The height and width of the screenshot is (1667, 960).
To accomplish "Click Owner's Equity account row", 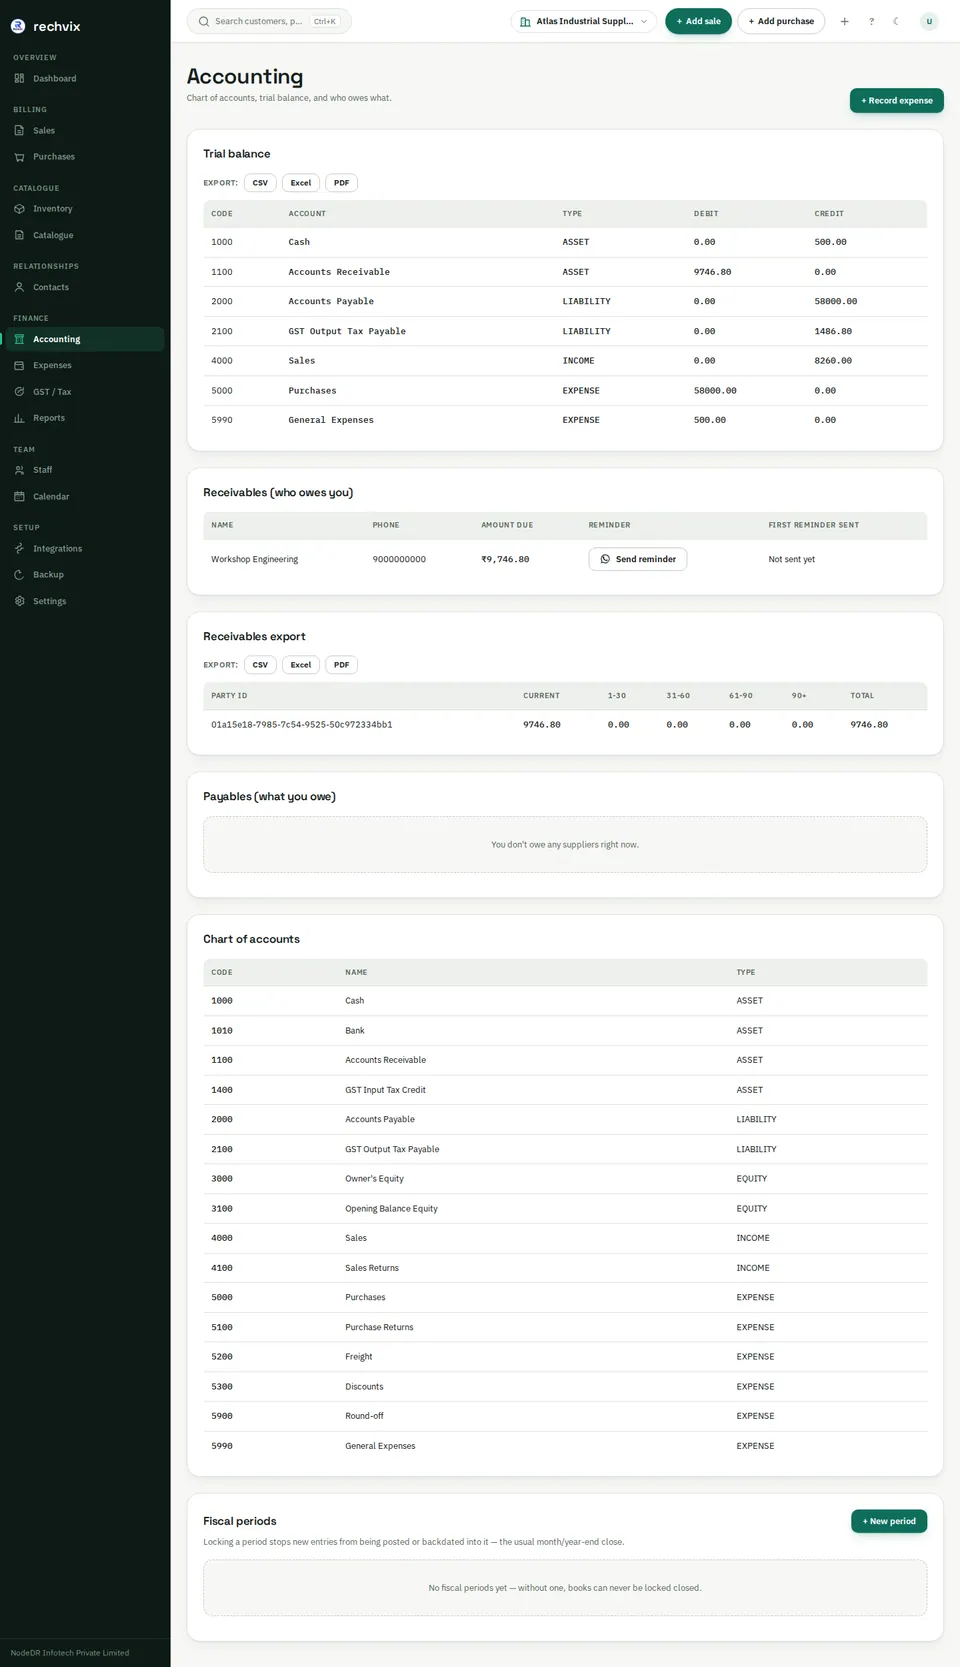I will [x=565, y=1179].
